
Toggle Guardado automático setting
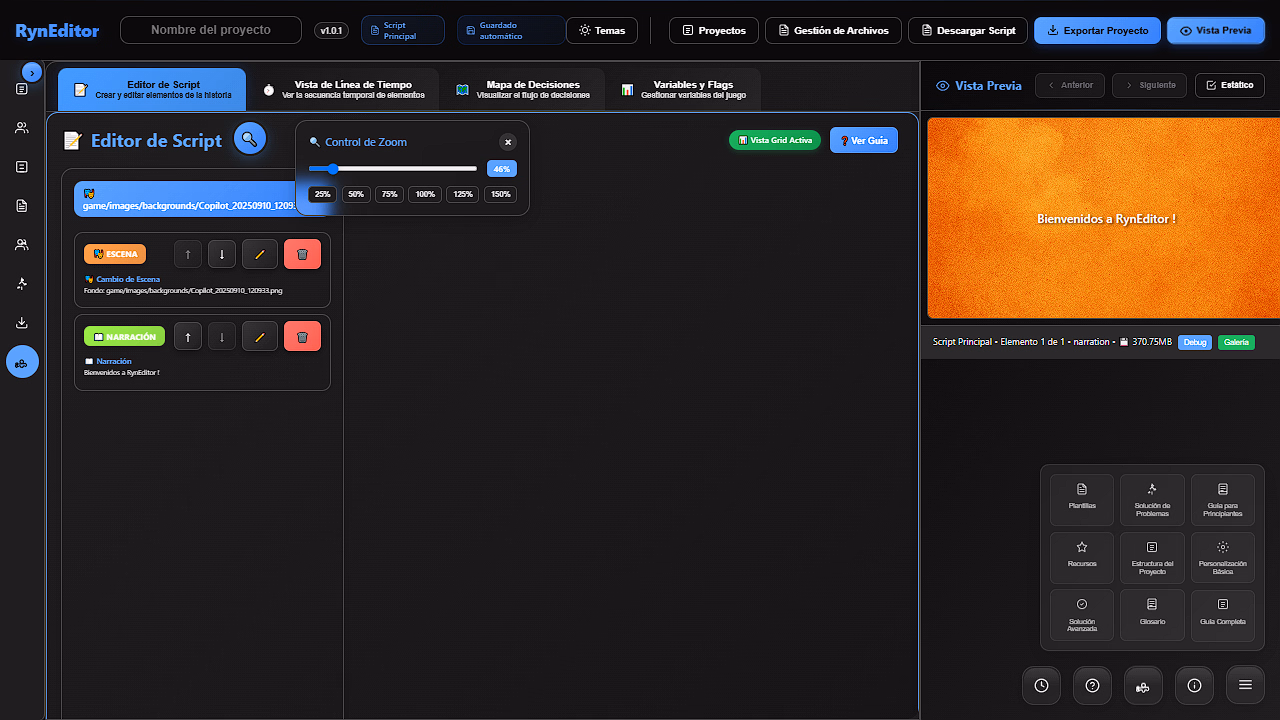click(x=509, y=31)
